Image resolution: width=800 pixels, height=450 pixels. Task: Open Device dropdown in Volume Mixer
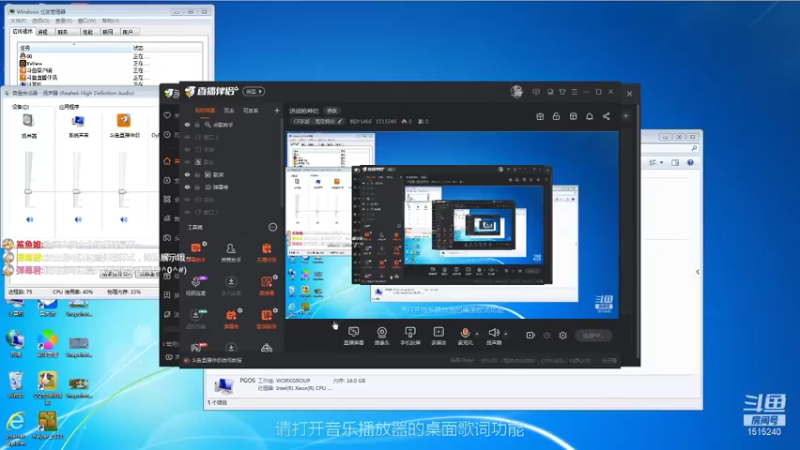point(20,107)
